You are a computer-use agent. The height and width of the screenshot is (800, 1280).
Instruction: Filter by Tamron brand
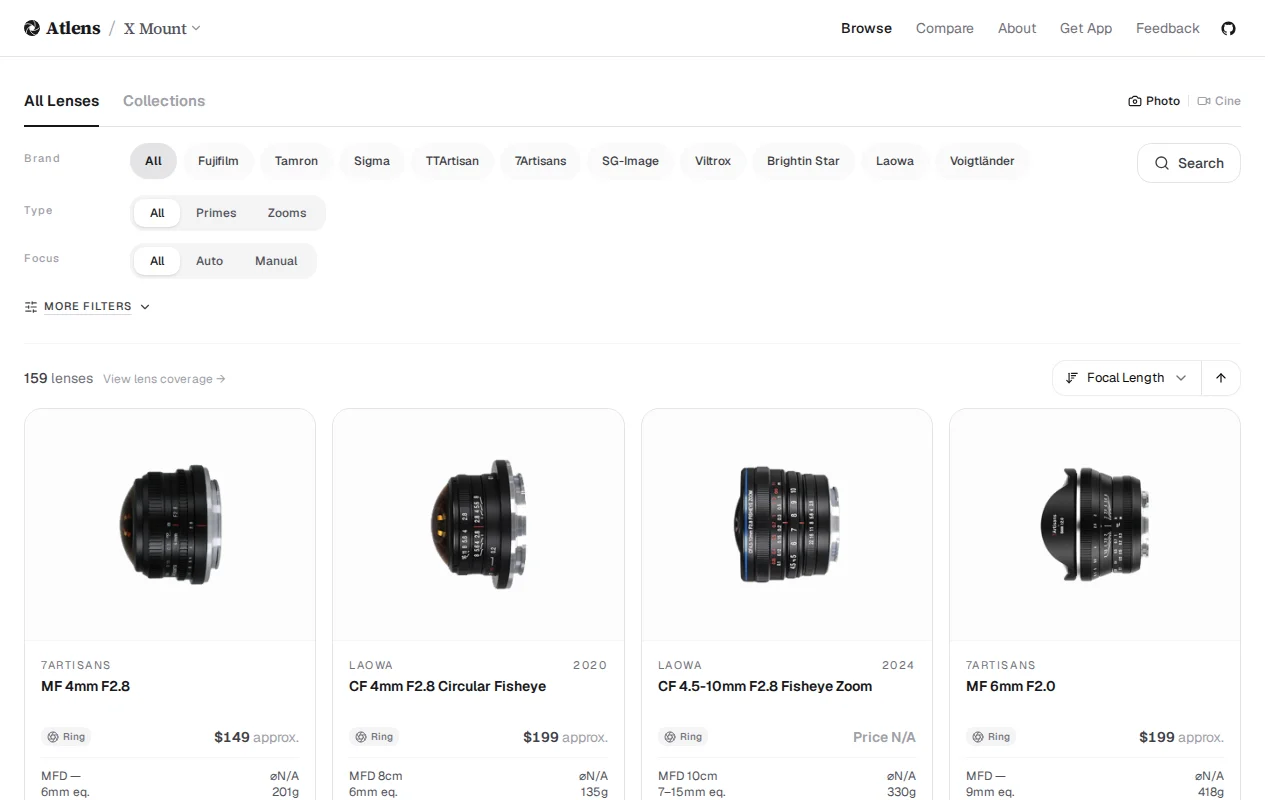tap(296, 161)
